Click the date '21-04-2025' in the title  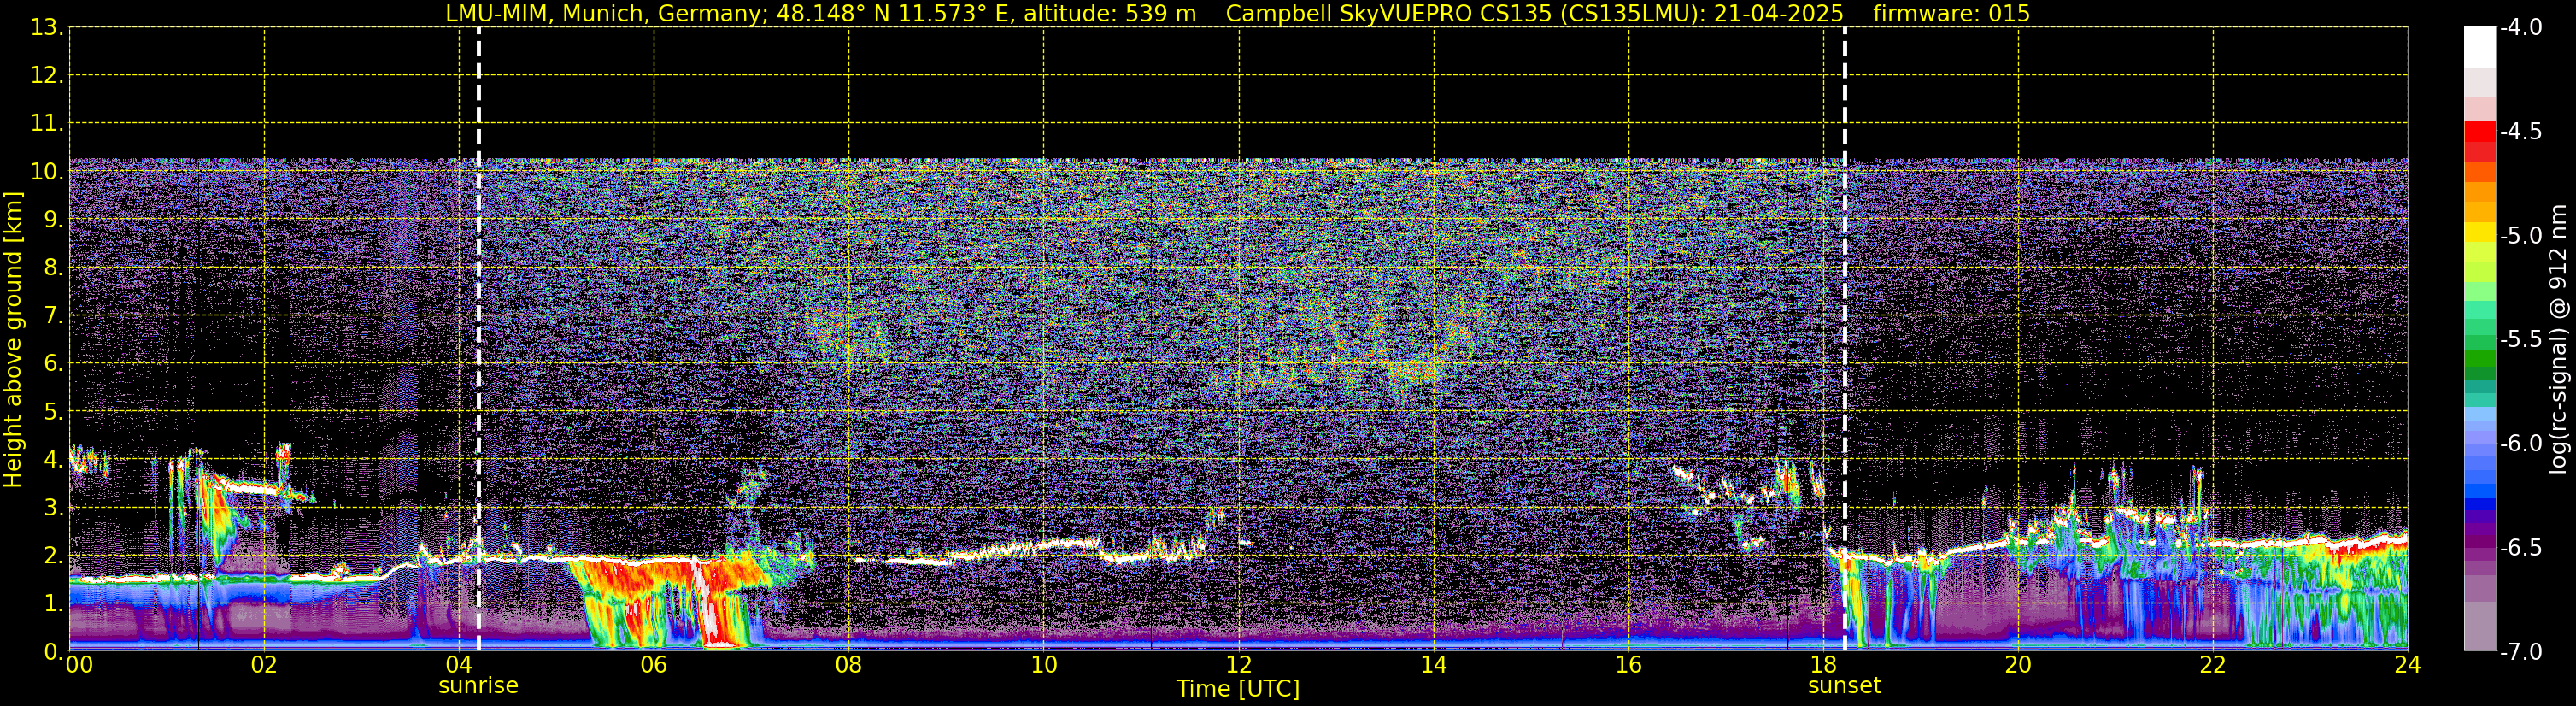pyautogui.click(x=1780, y=14)
